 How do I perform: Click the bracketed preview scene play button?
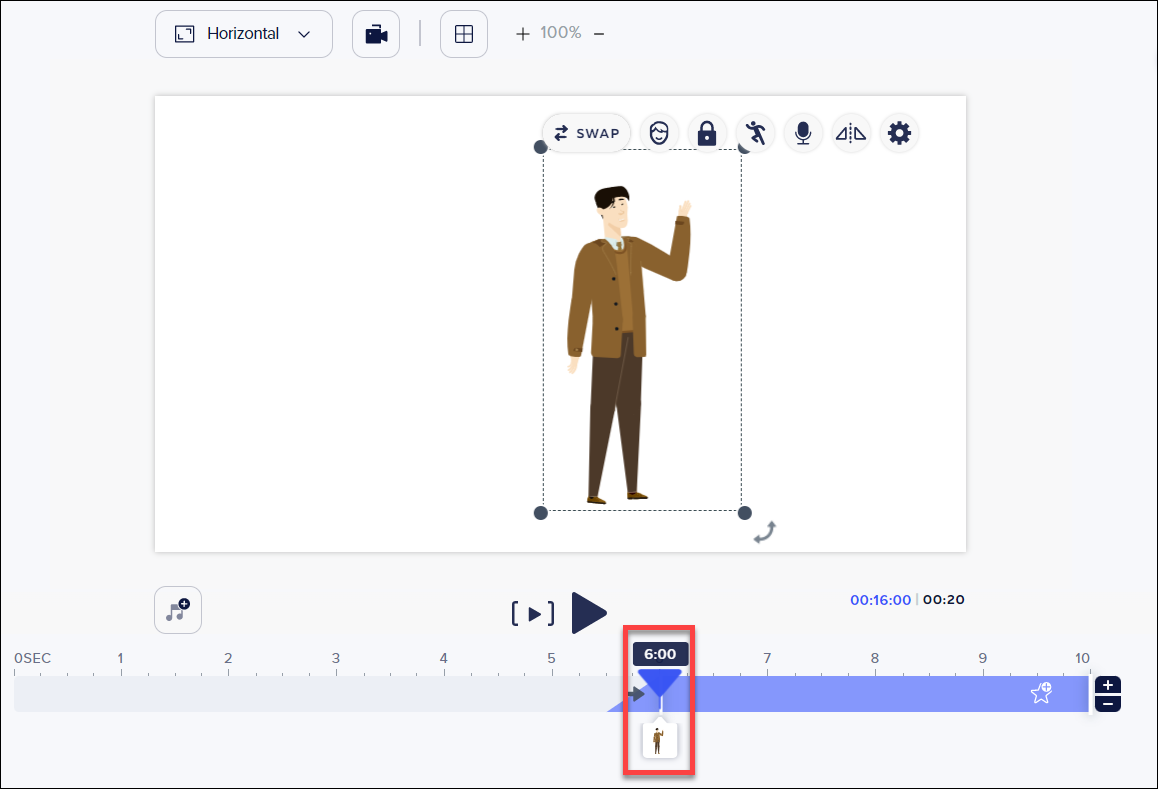pyautogui.click(x=534, y=614)
